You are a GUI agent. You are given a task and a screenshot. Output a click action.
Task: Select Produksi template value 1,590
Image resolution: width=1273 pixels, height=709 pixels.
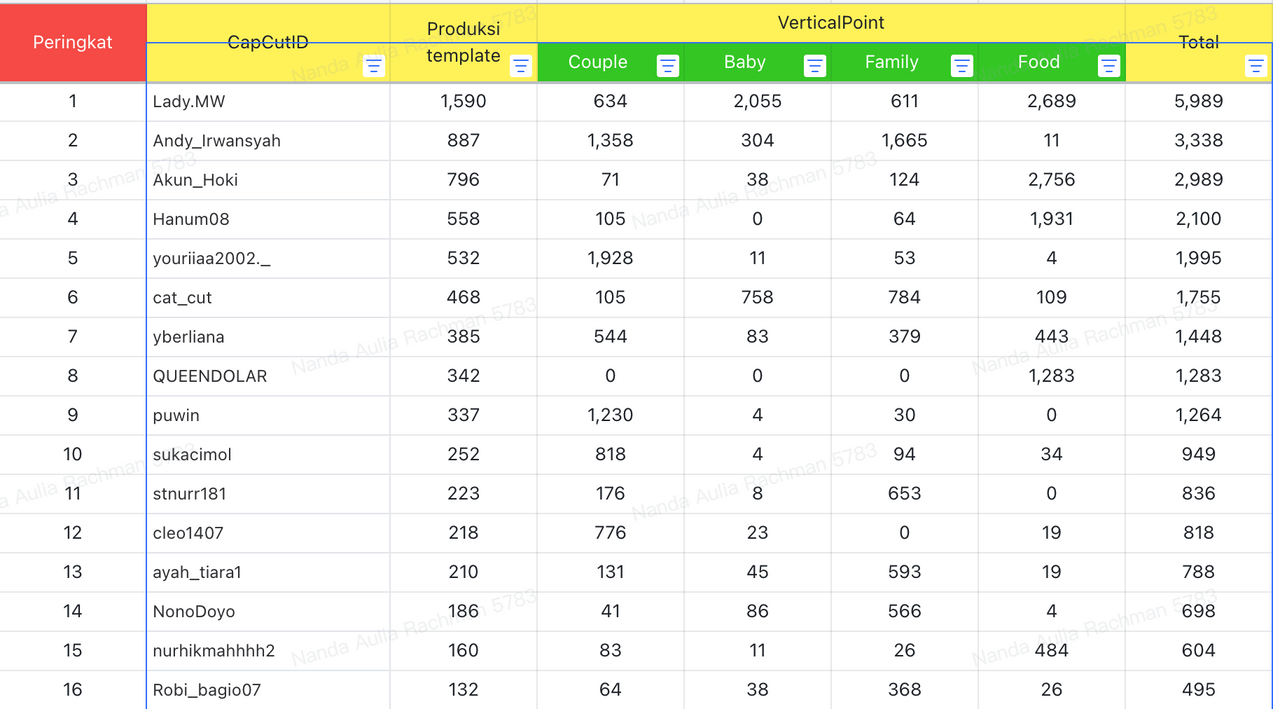pos(463,101)
